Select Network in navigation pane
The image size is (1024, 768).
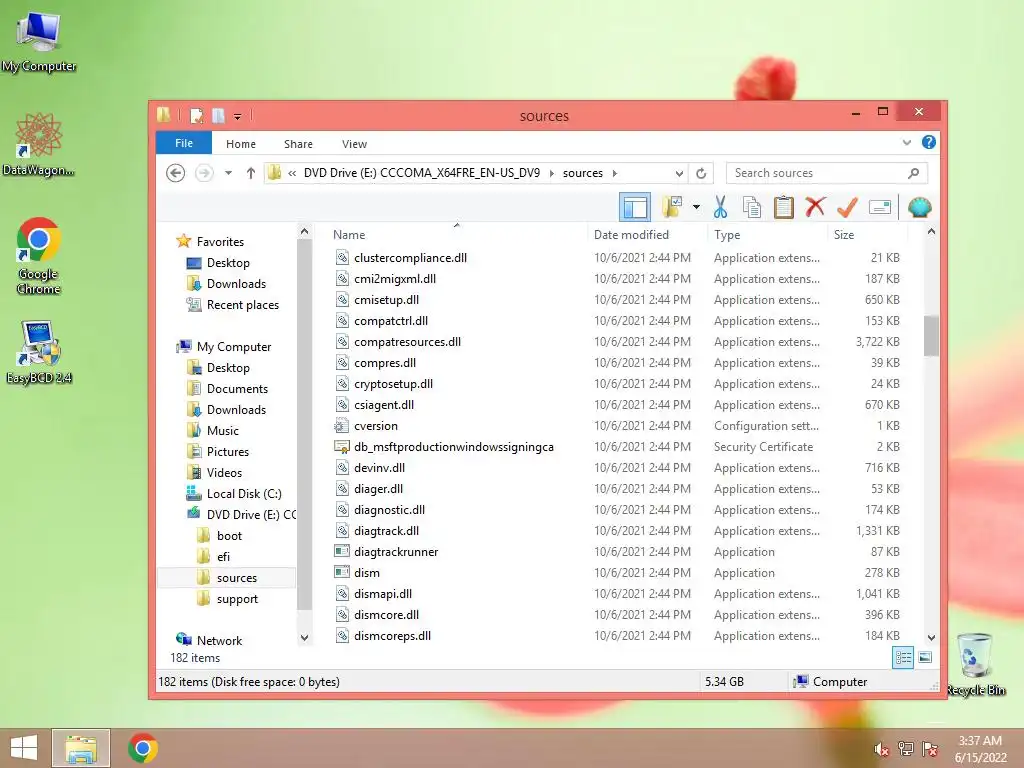219,641
